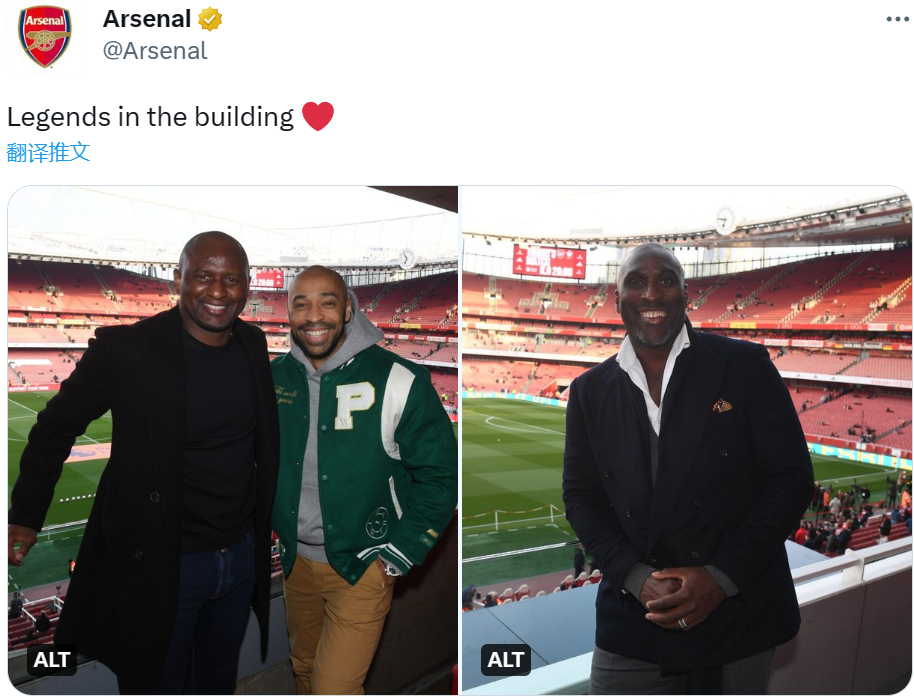Screen dimensions: 914x699
Task: Click the stadium clock in left photo
Action: point(407,259)
